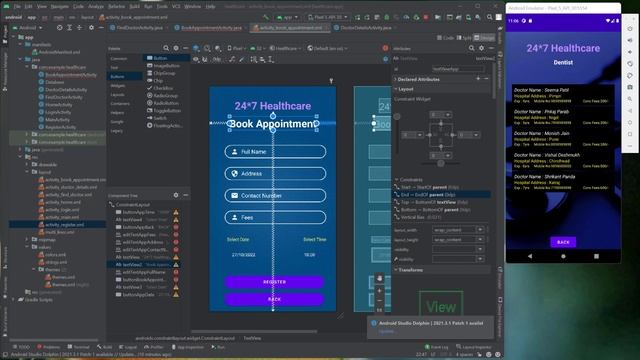Open Terminal tool window button
640x360 pixels.
point(78,347)
